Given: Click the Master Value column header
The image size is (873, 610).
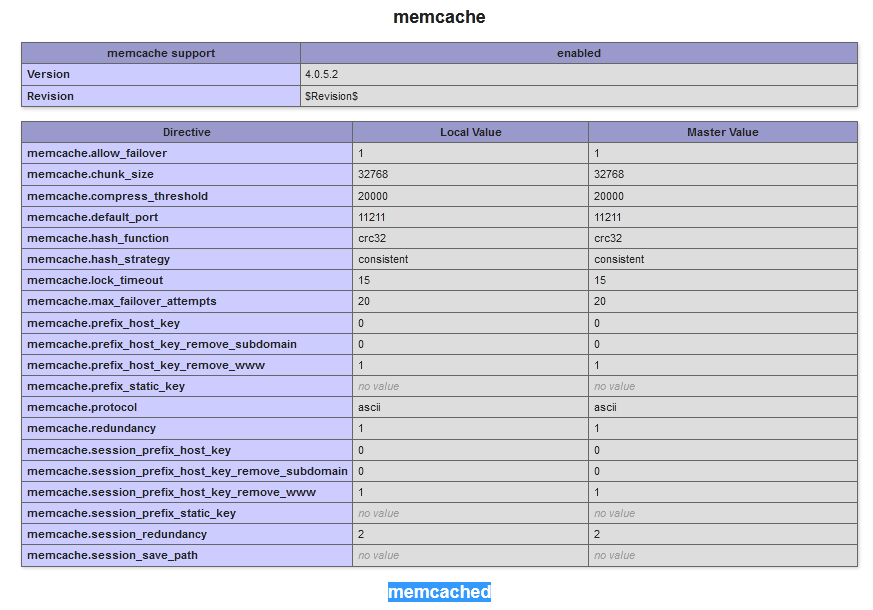Looking at the screenshot, I should (x=723, y=132).
